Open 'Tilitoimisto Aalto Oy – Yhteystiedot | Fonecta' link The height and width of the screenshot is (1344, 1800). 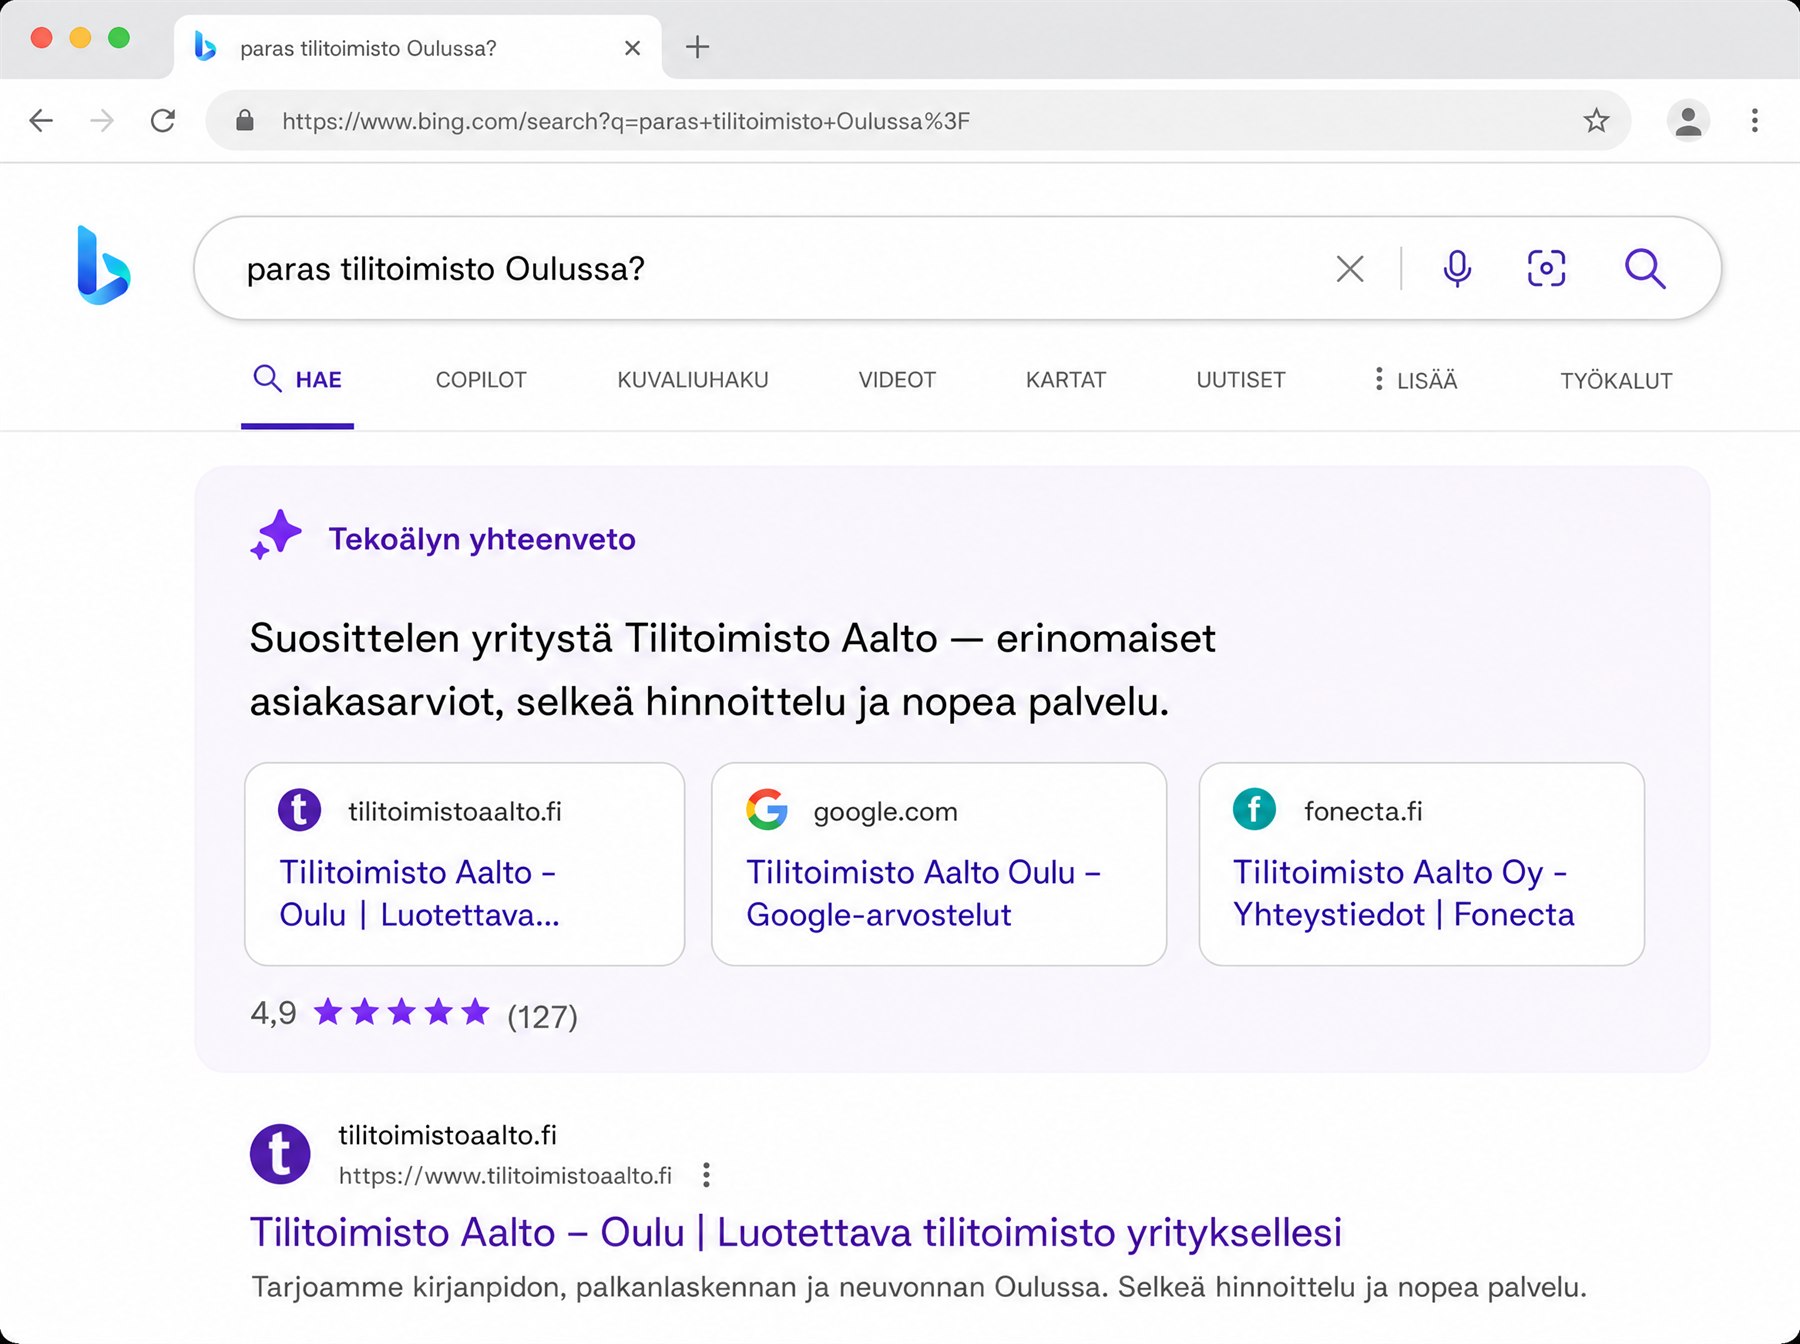pyautogui.click(x=1403, y=893)
